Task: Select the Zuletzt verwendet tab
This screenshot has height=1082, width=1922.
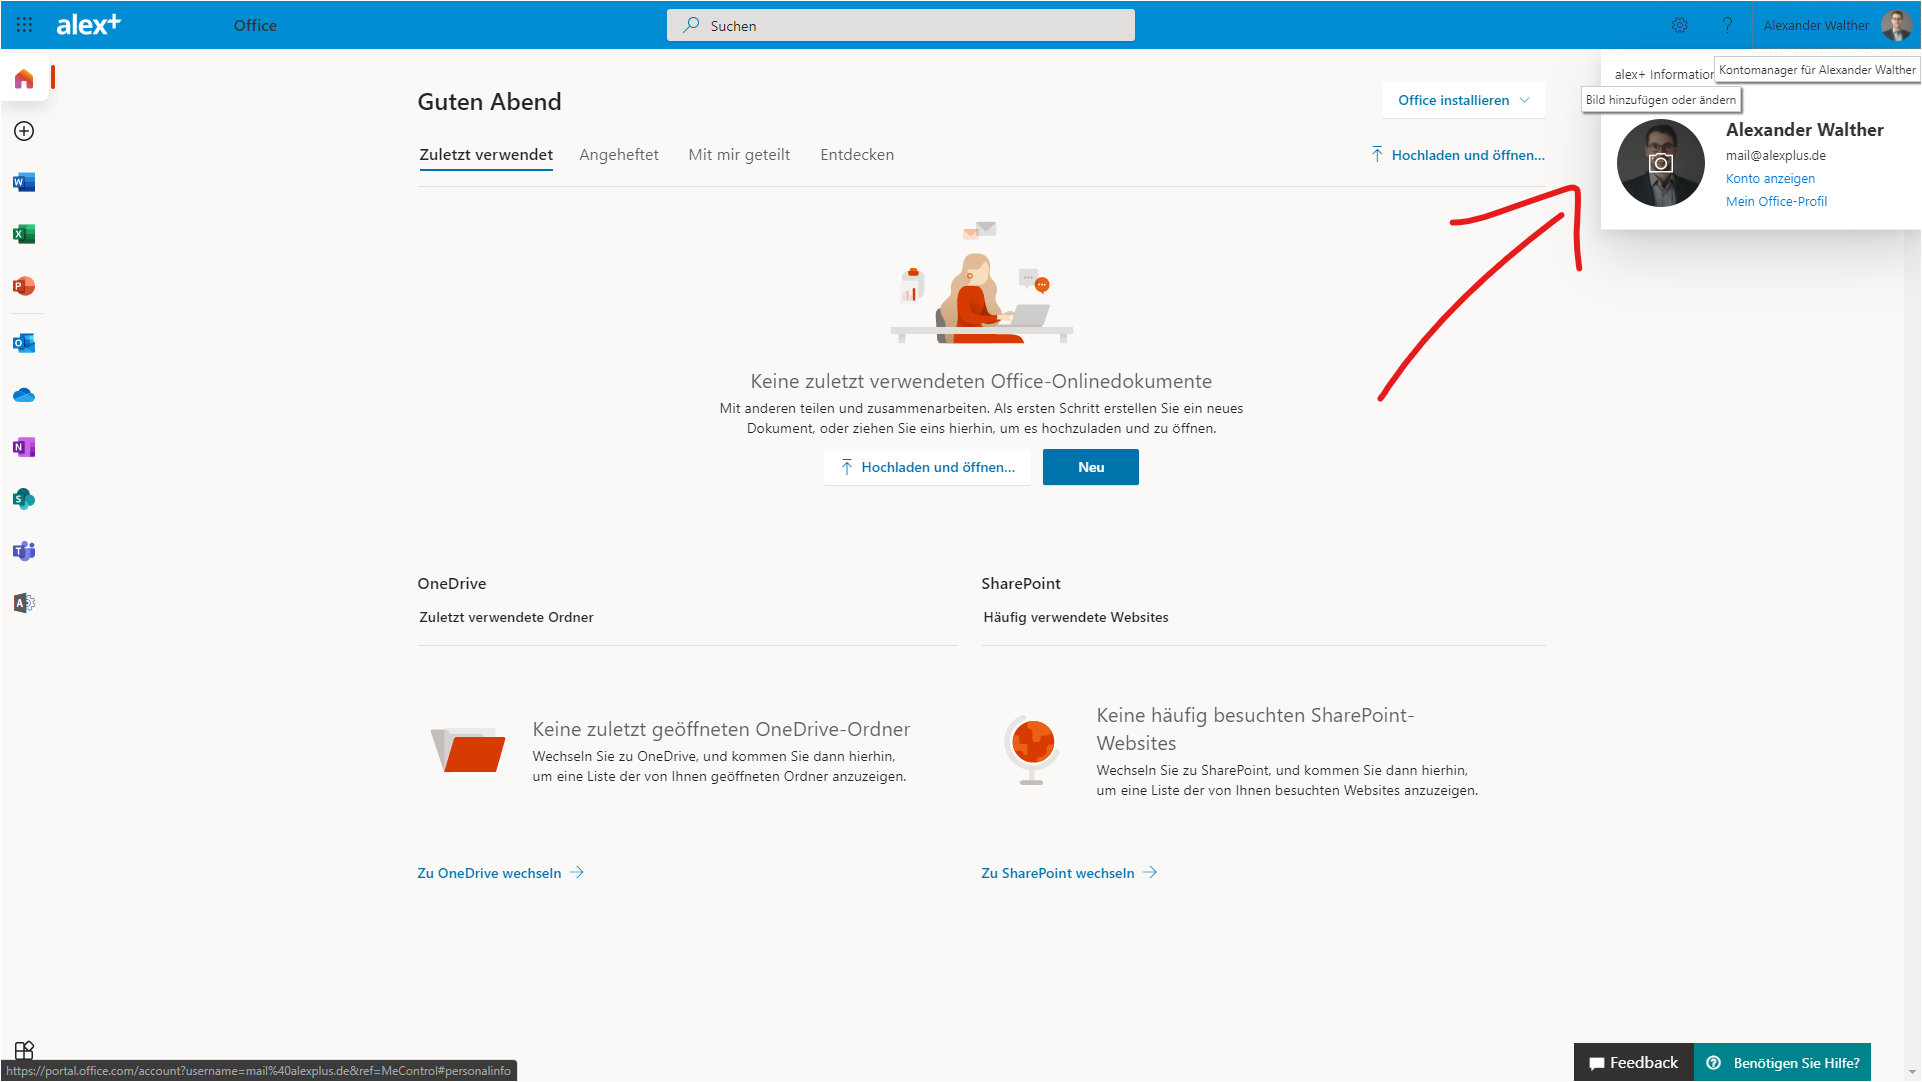Action: click(486, 155)
